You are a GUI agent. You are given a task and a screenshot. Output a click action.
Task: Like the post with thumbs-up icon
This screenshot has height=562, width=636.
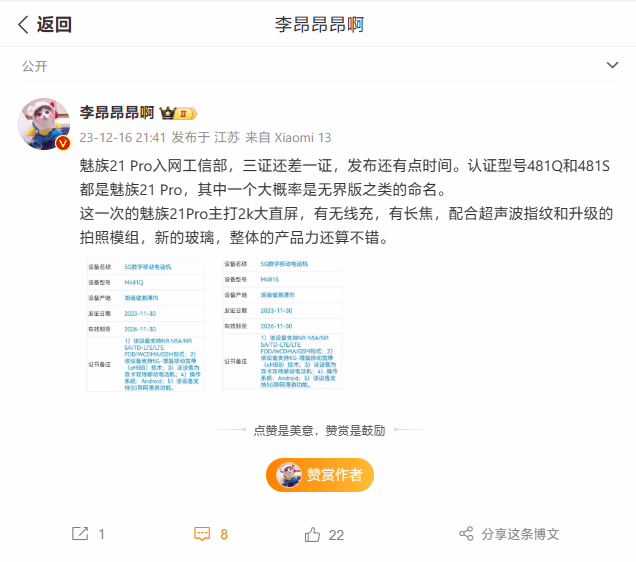(x=312, y=534)
